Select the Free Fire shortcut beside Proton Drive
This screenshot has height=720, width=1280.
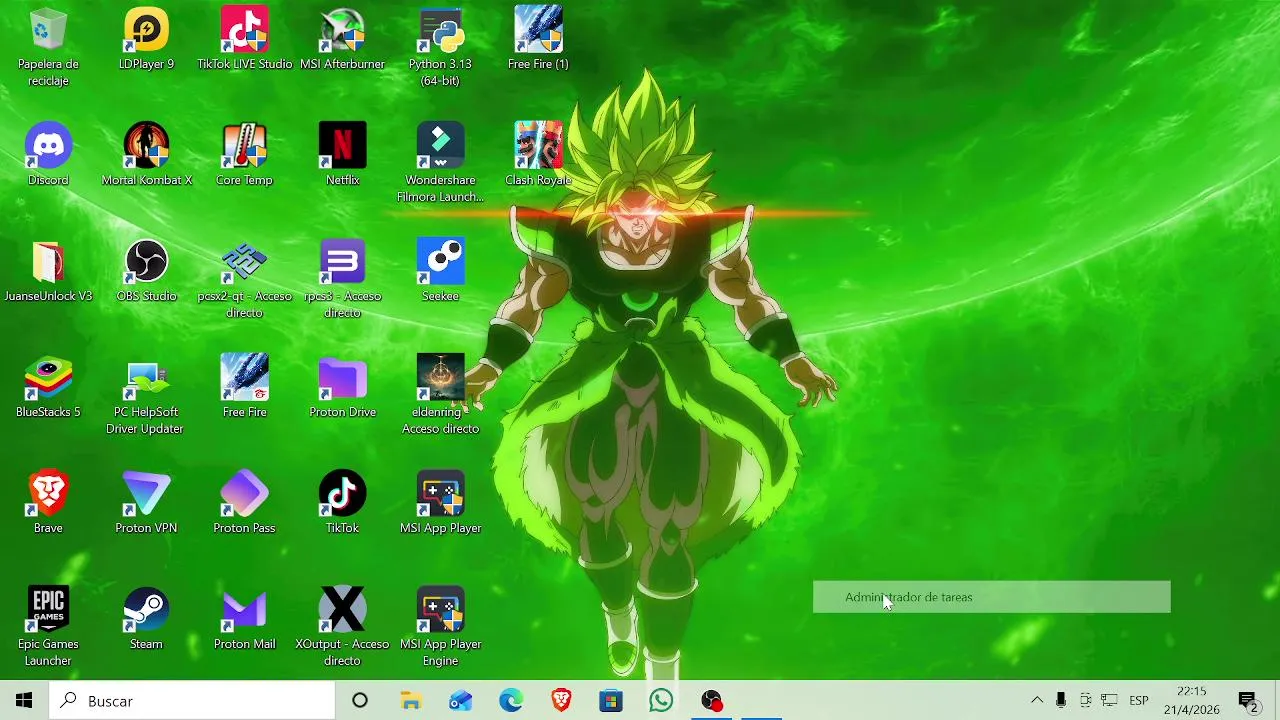tap(245, 387)
